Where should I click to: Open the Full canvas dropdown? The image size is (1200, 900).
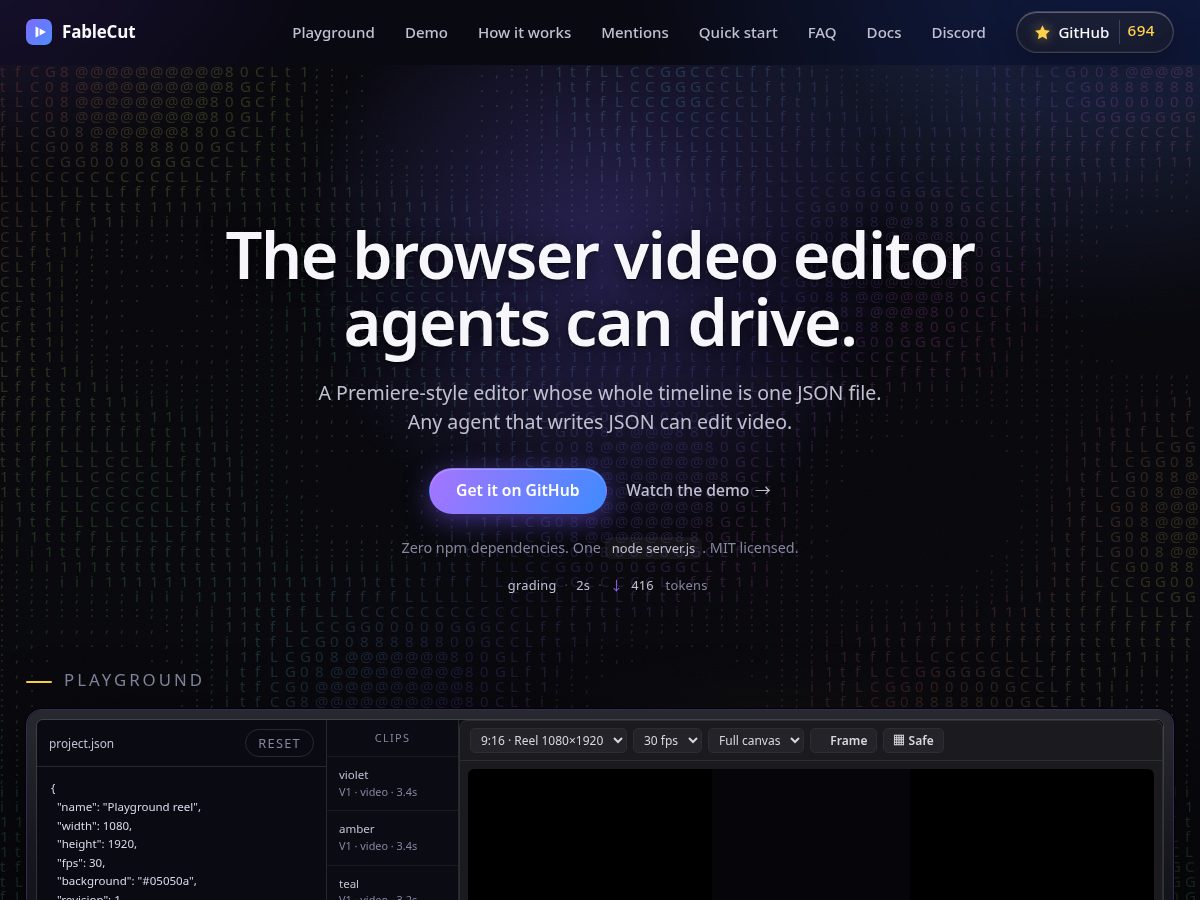point(756,740)
